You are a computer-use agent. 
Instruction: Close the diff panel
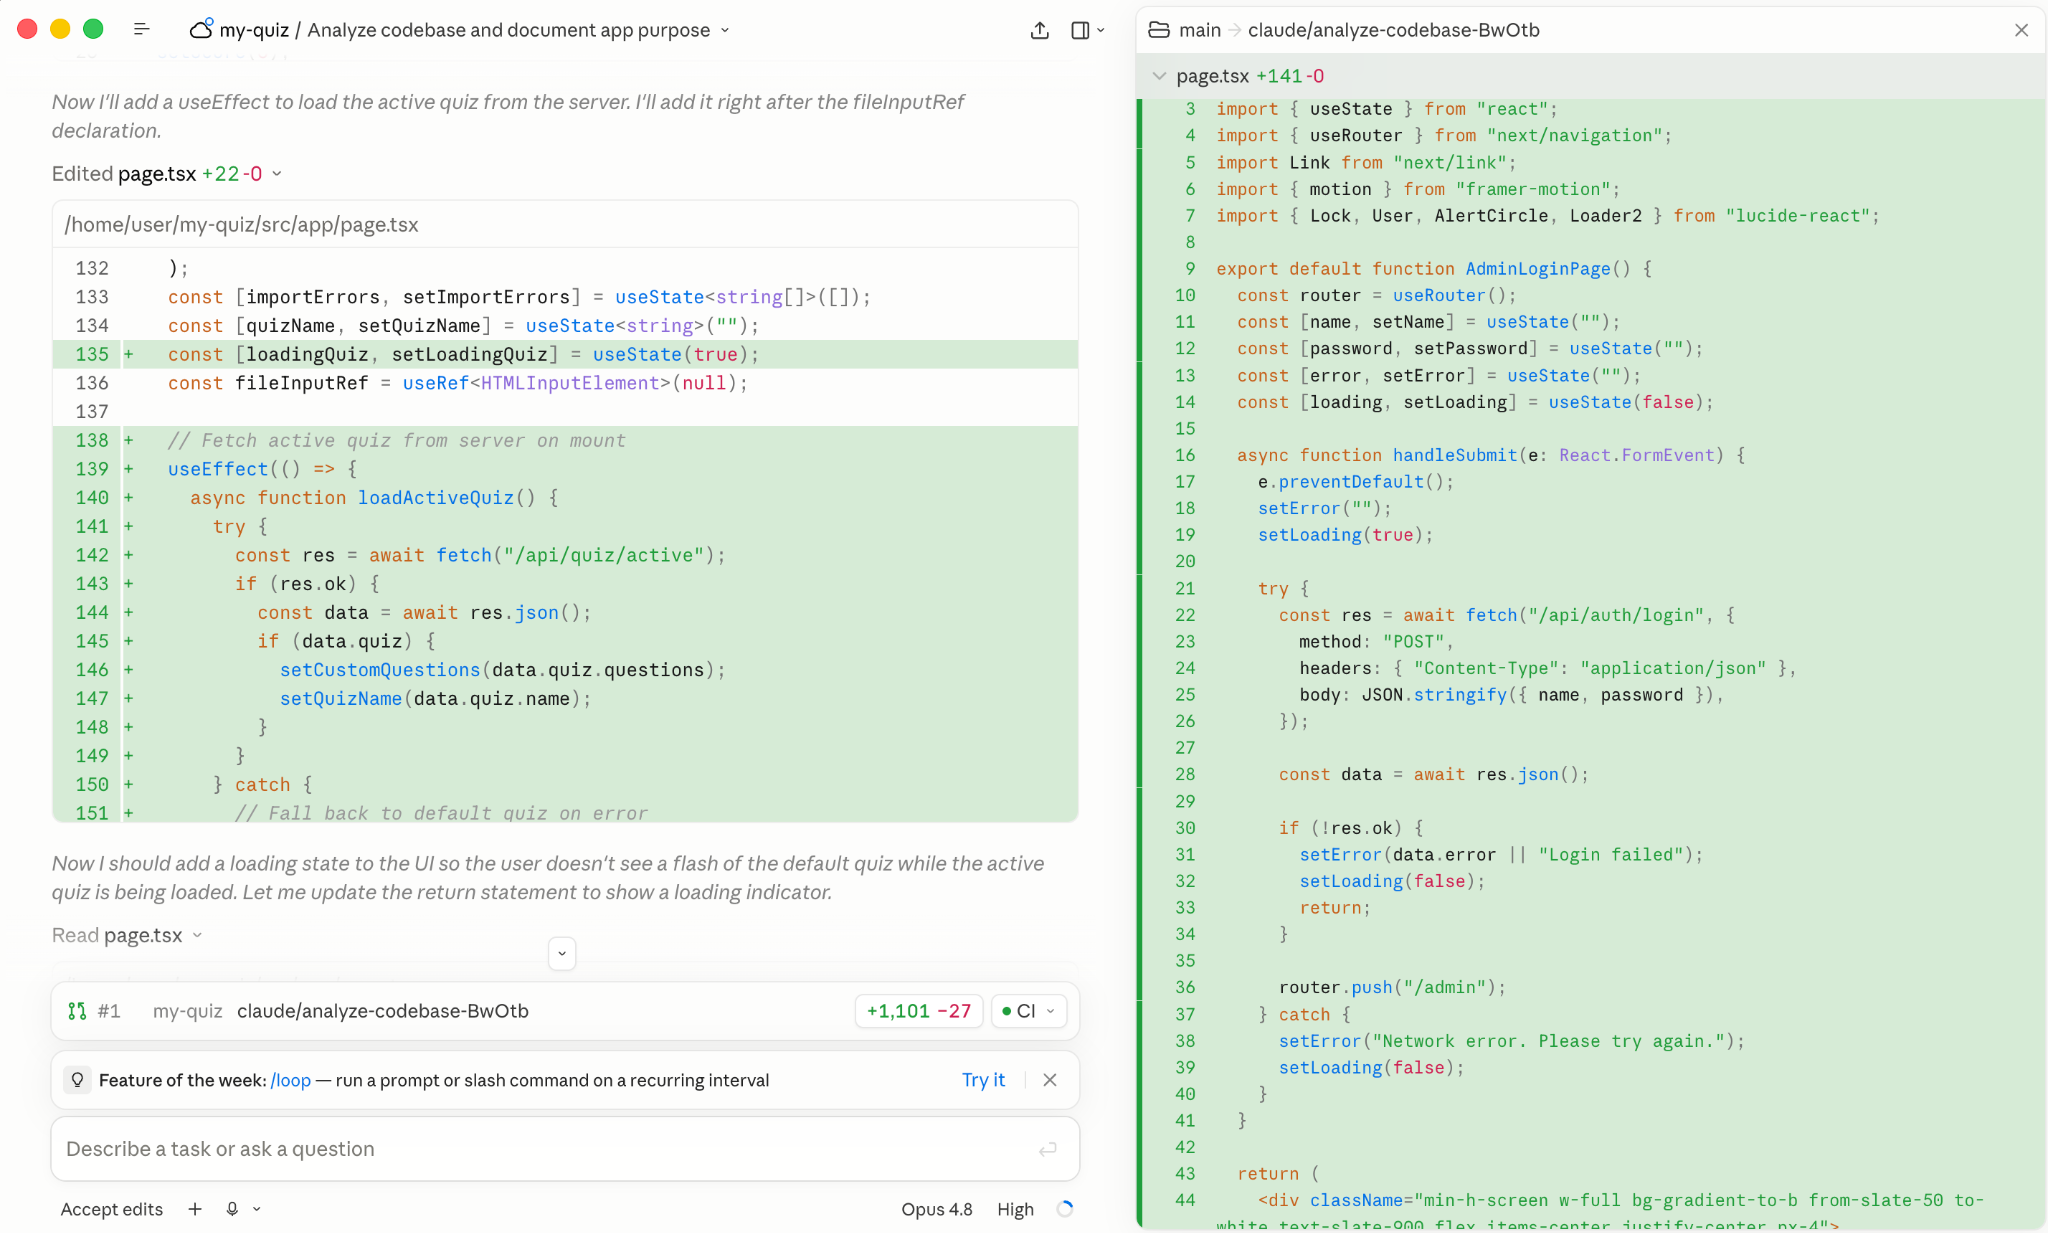click(x=2021, y=30)
